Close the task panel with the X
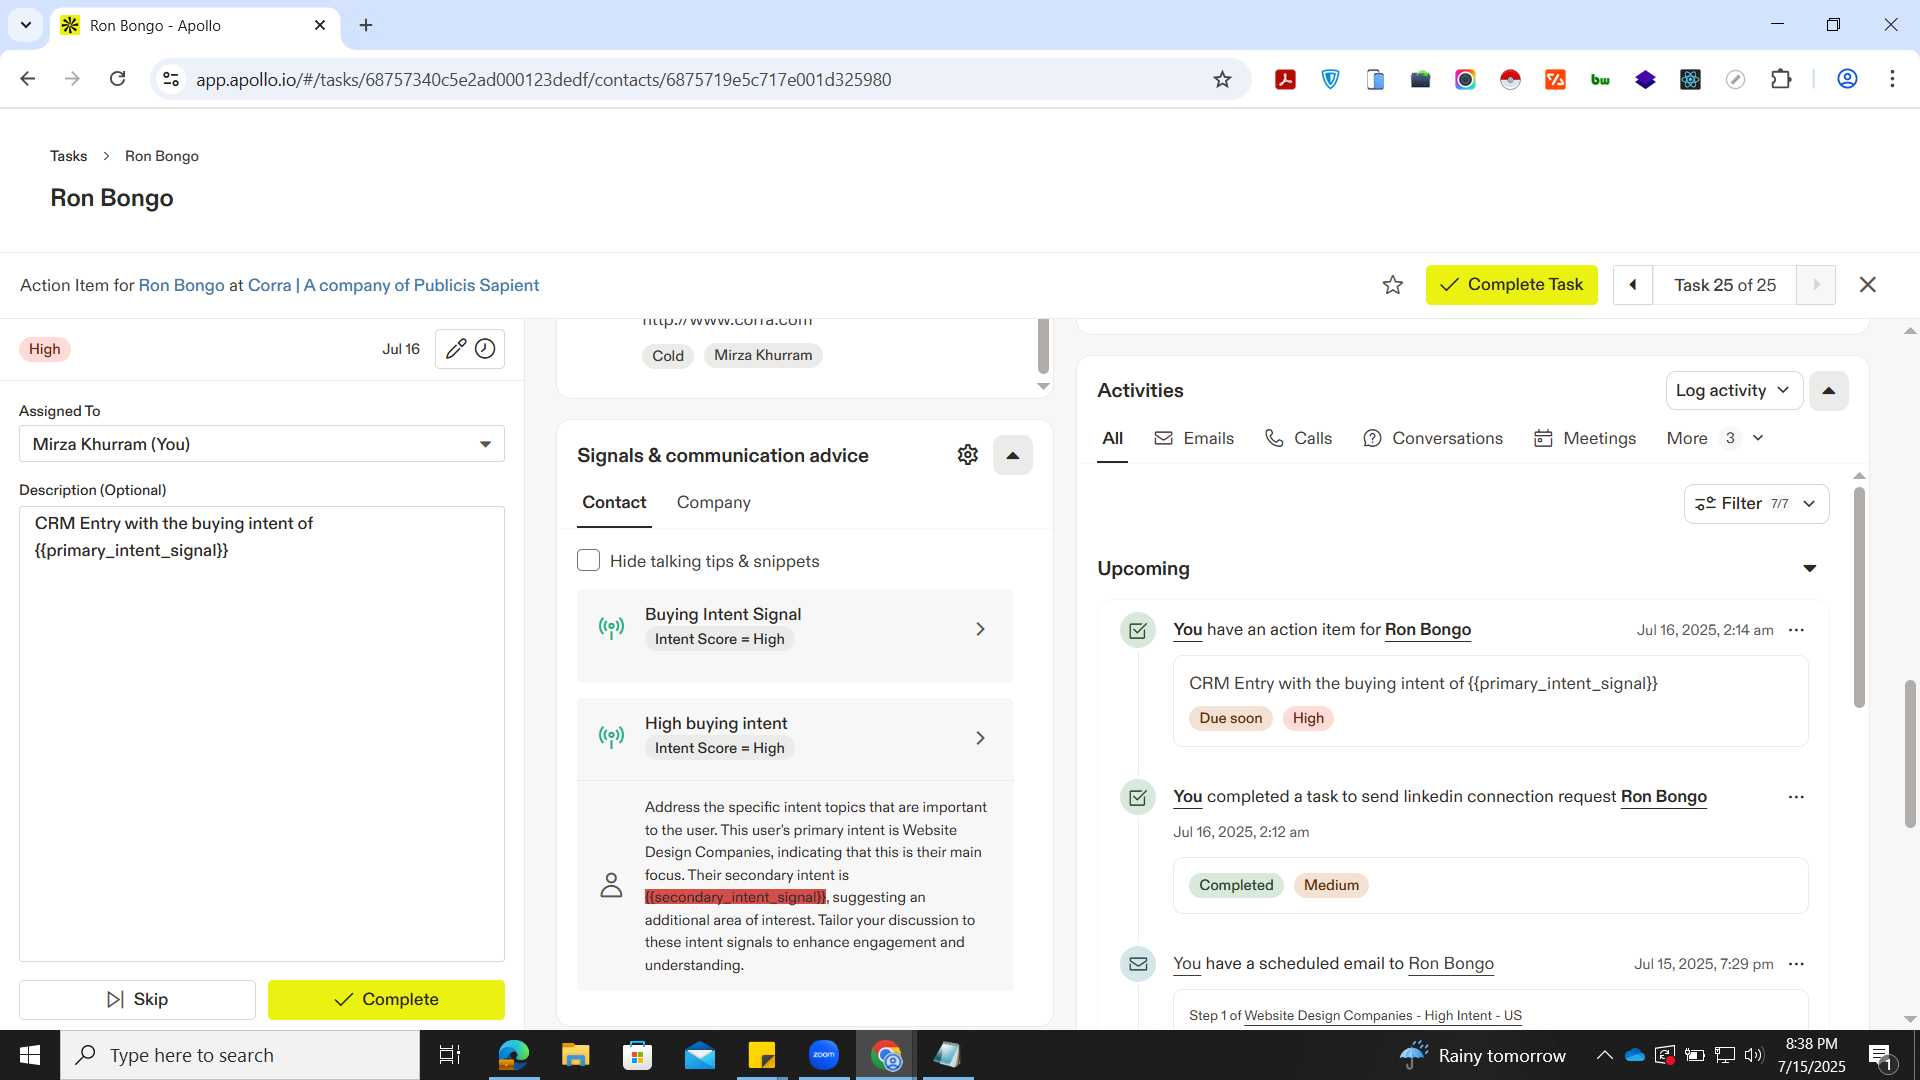The height and width of the screenshot is (1080, 1920). tap(1867, 285)
